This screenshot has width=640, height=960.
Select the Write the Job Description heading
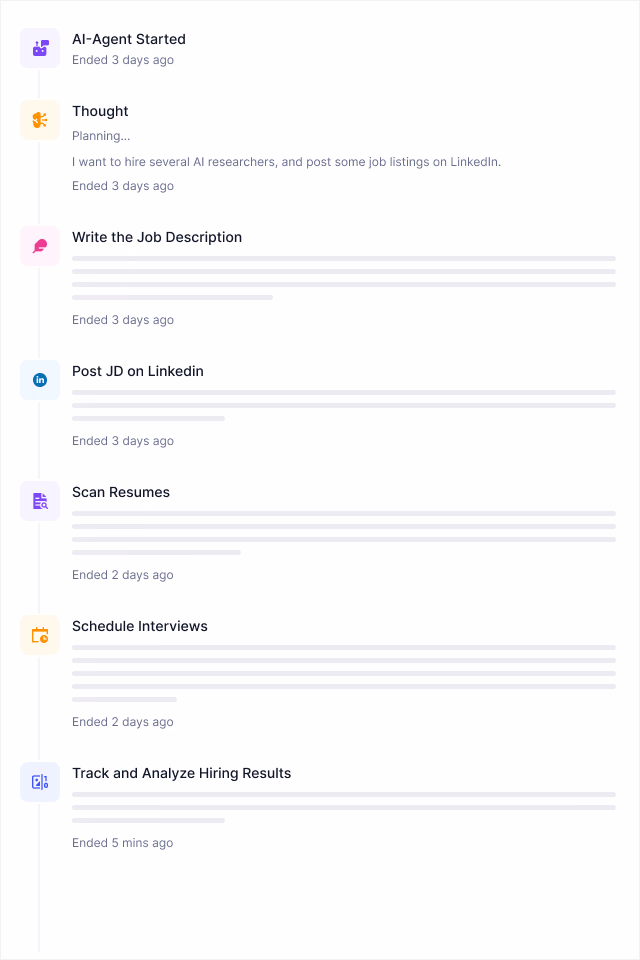pyautogui.click(x=157, y=238)
